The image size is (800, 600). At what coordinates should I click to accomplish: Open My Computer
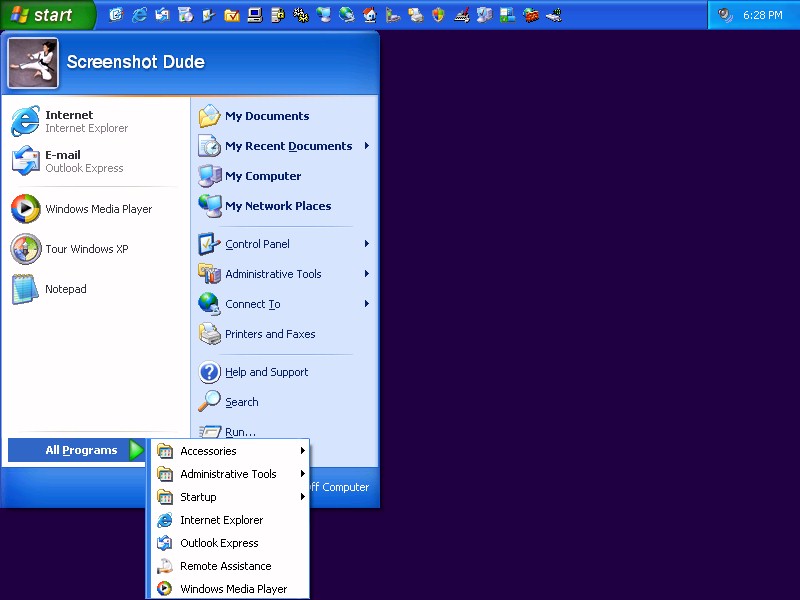pyautogui.click(x=262, y=176)
